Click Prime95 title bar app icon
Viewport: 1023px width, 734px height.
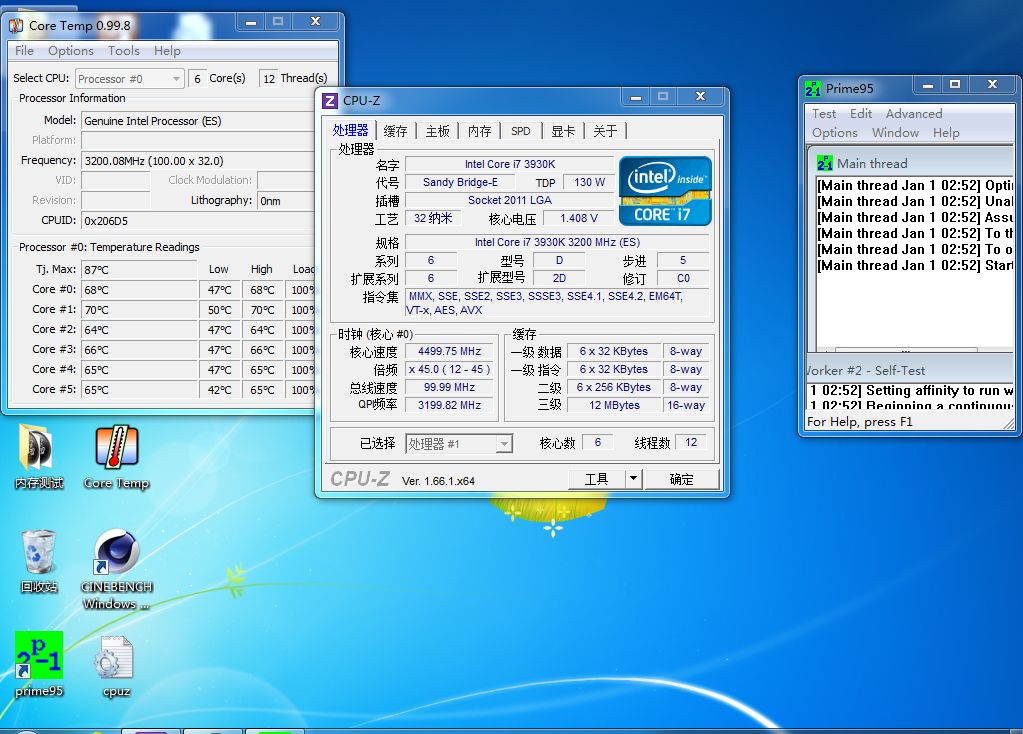(x=812, y=88)
